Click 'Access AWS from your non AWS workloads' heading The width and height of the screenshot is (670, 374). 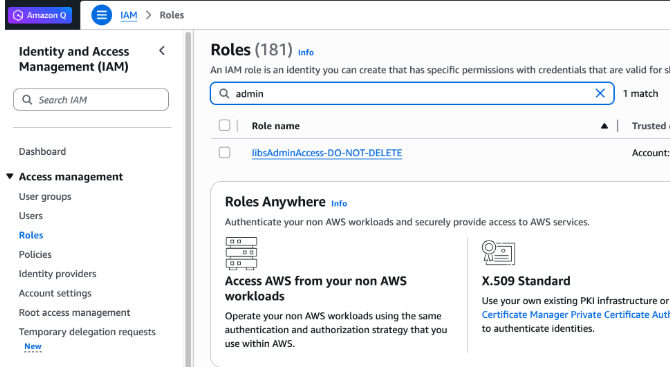[x=316, y=289]
